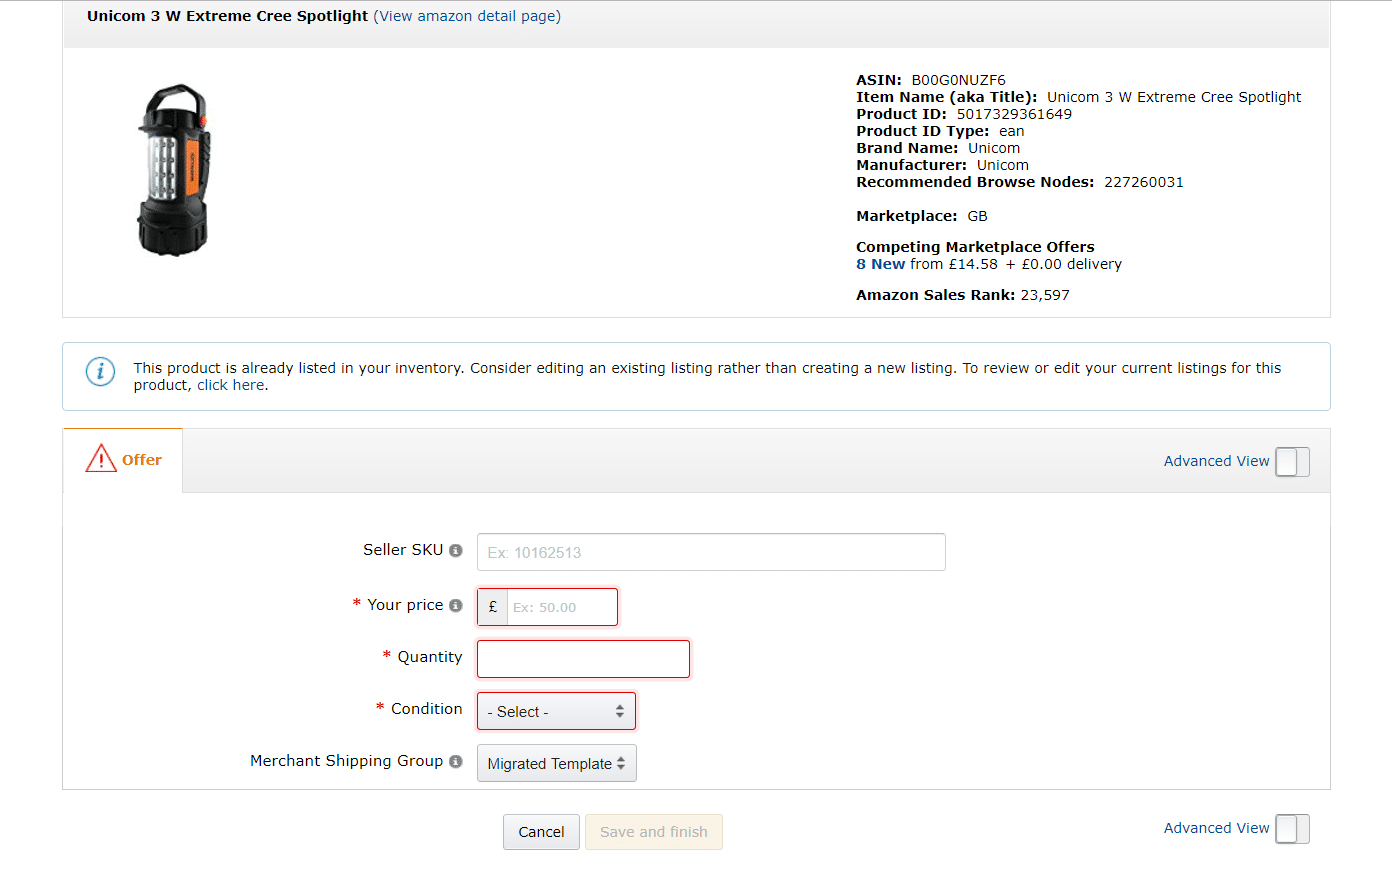Open the '8 New' competing offers link
Image resolution: width=1392 pixels, height=878 pixels.
click(880, 264)
